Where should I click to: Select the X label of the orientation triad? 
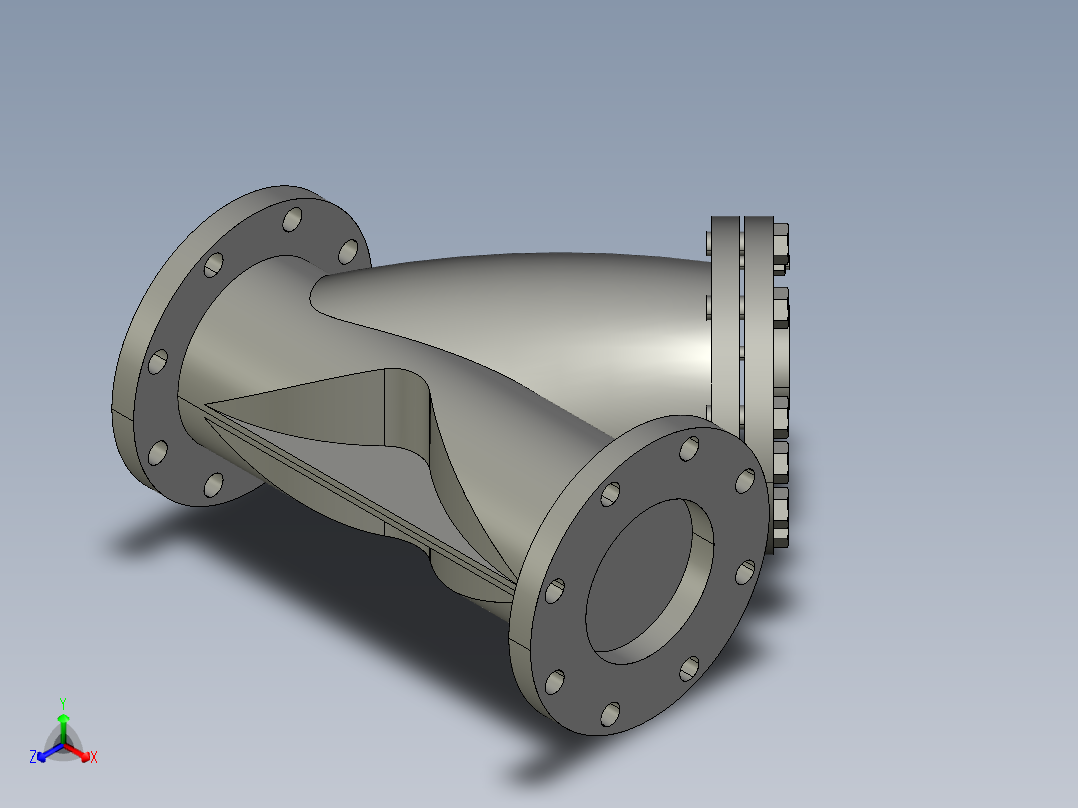94,757
